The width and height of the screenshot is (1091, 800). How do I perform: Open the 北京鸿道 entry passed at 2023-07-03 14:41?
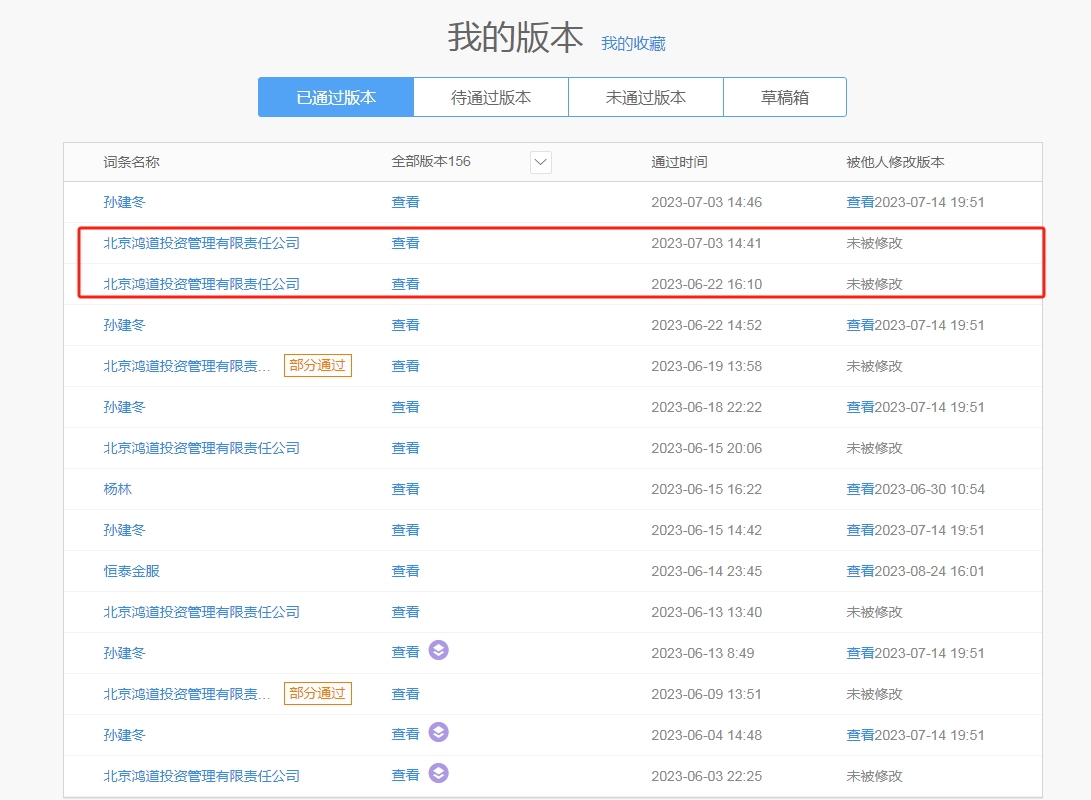coord(202,243)
